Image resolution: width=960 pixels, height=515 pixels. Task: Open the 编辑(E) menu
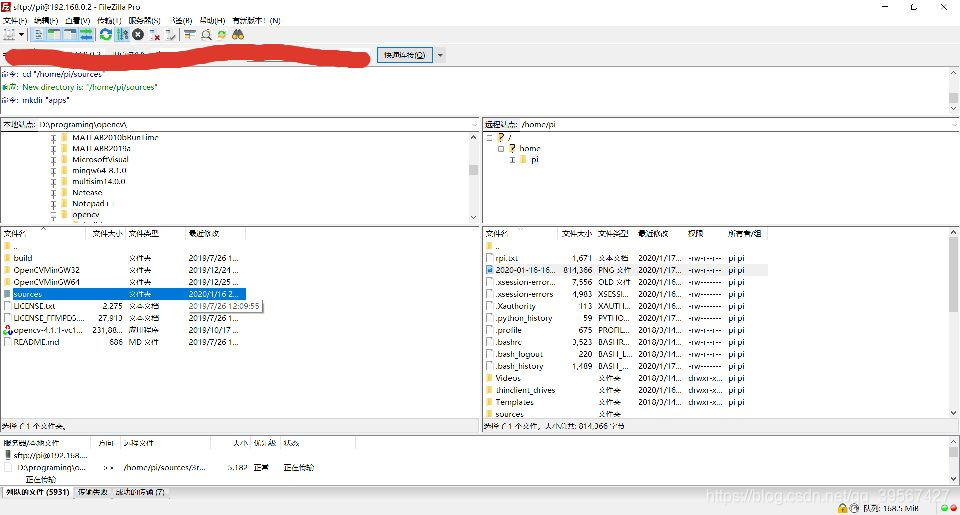pos(46,20)
